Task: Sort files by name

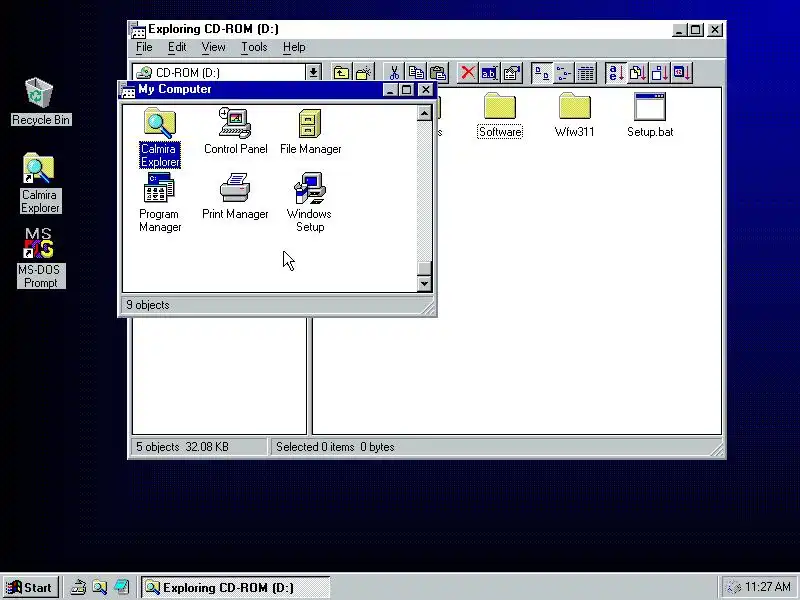Action: click(616, 73)
